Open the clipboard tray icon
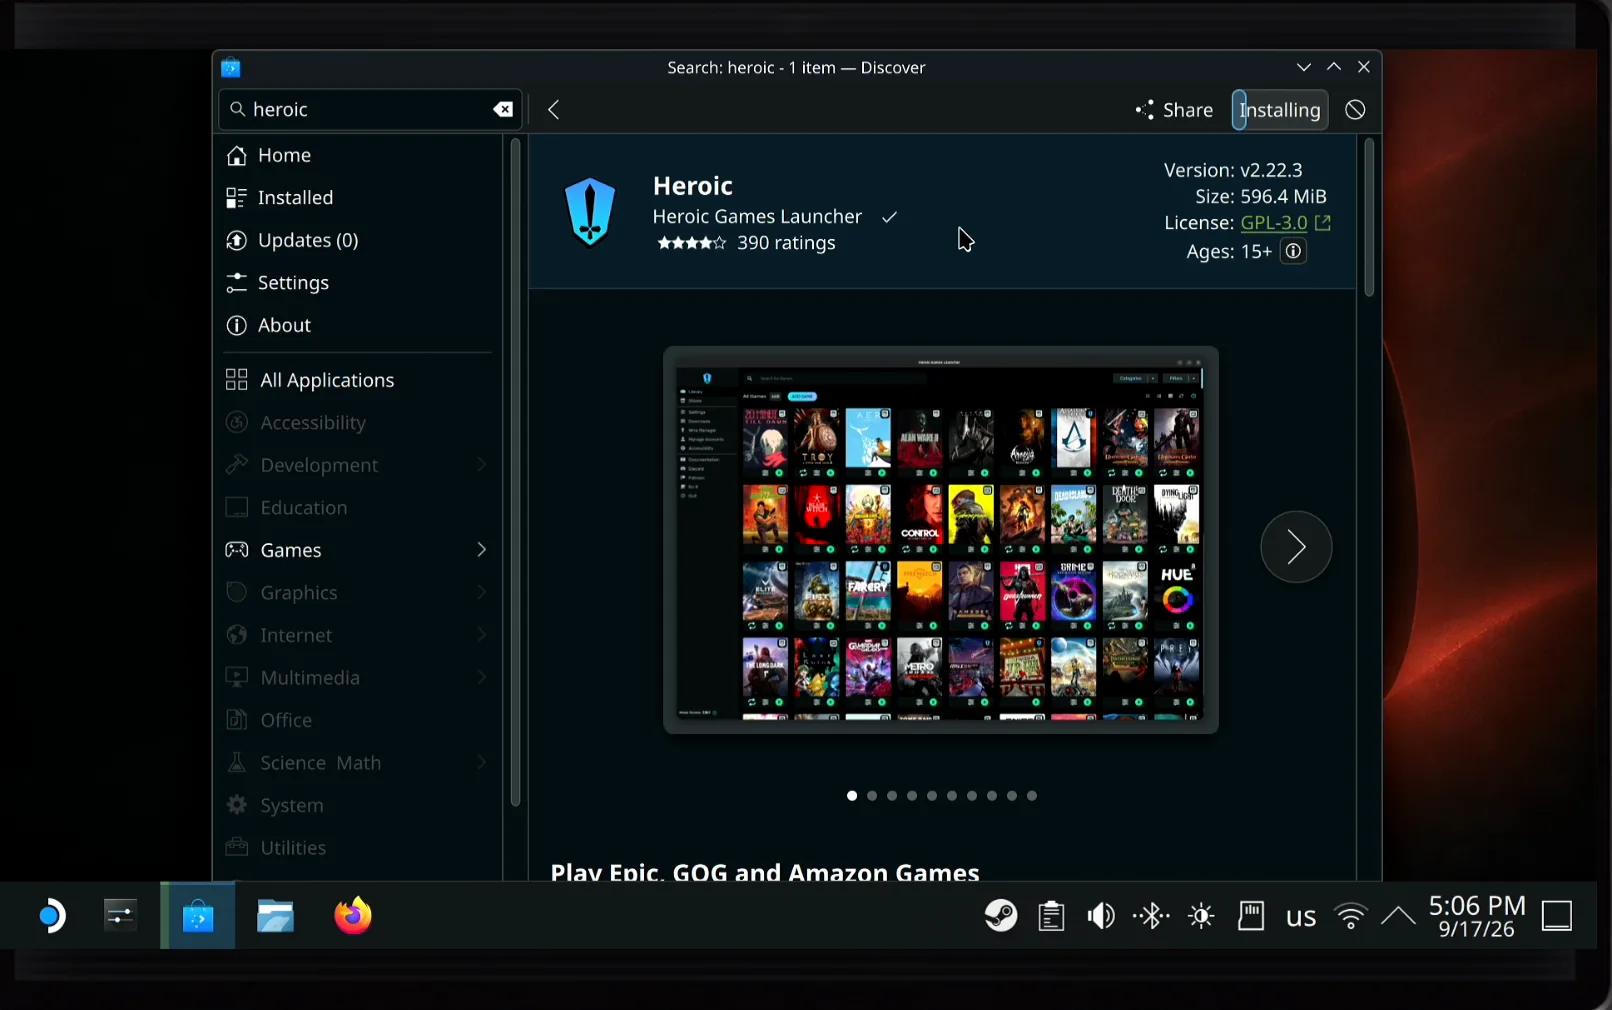1612x1010 pixels. click(x=1051, y=916)
